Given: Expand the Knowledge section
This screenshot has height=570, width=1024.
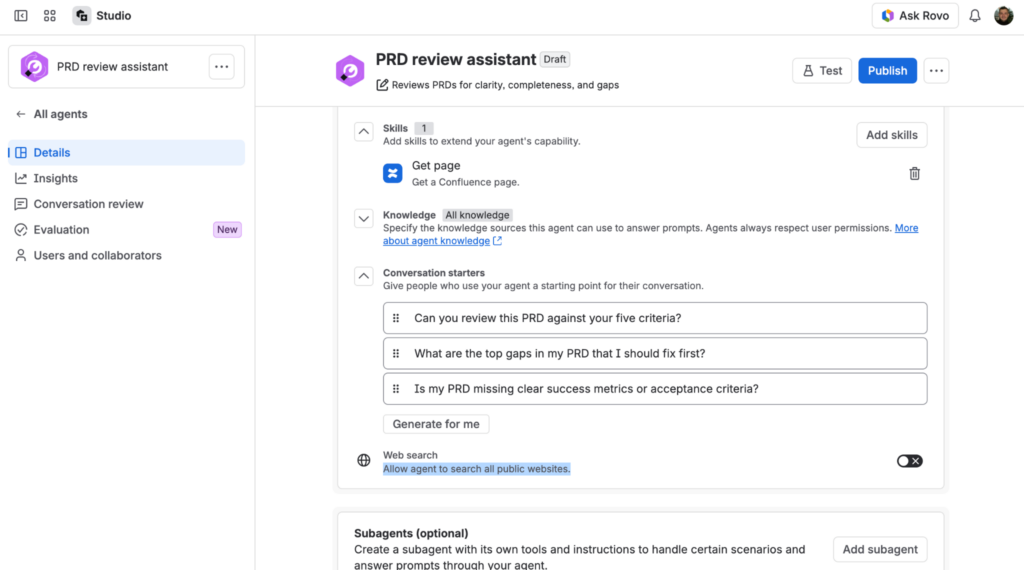Looking at the screenshot, I should click(x=364, y=219).
